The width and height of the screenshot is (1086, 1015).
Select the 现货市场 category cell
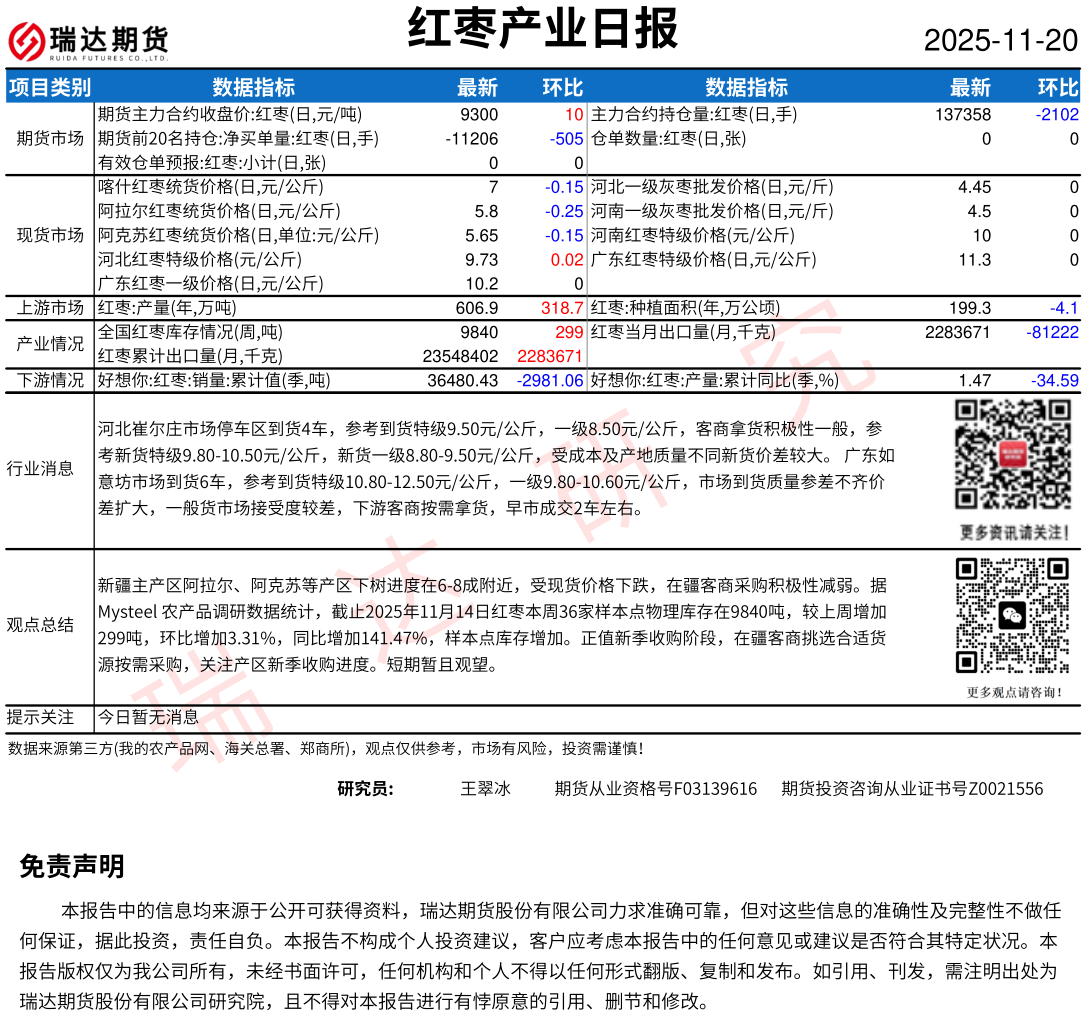pyautogui.click(x=49, y=235)
